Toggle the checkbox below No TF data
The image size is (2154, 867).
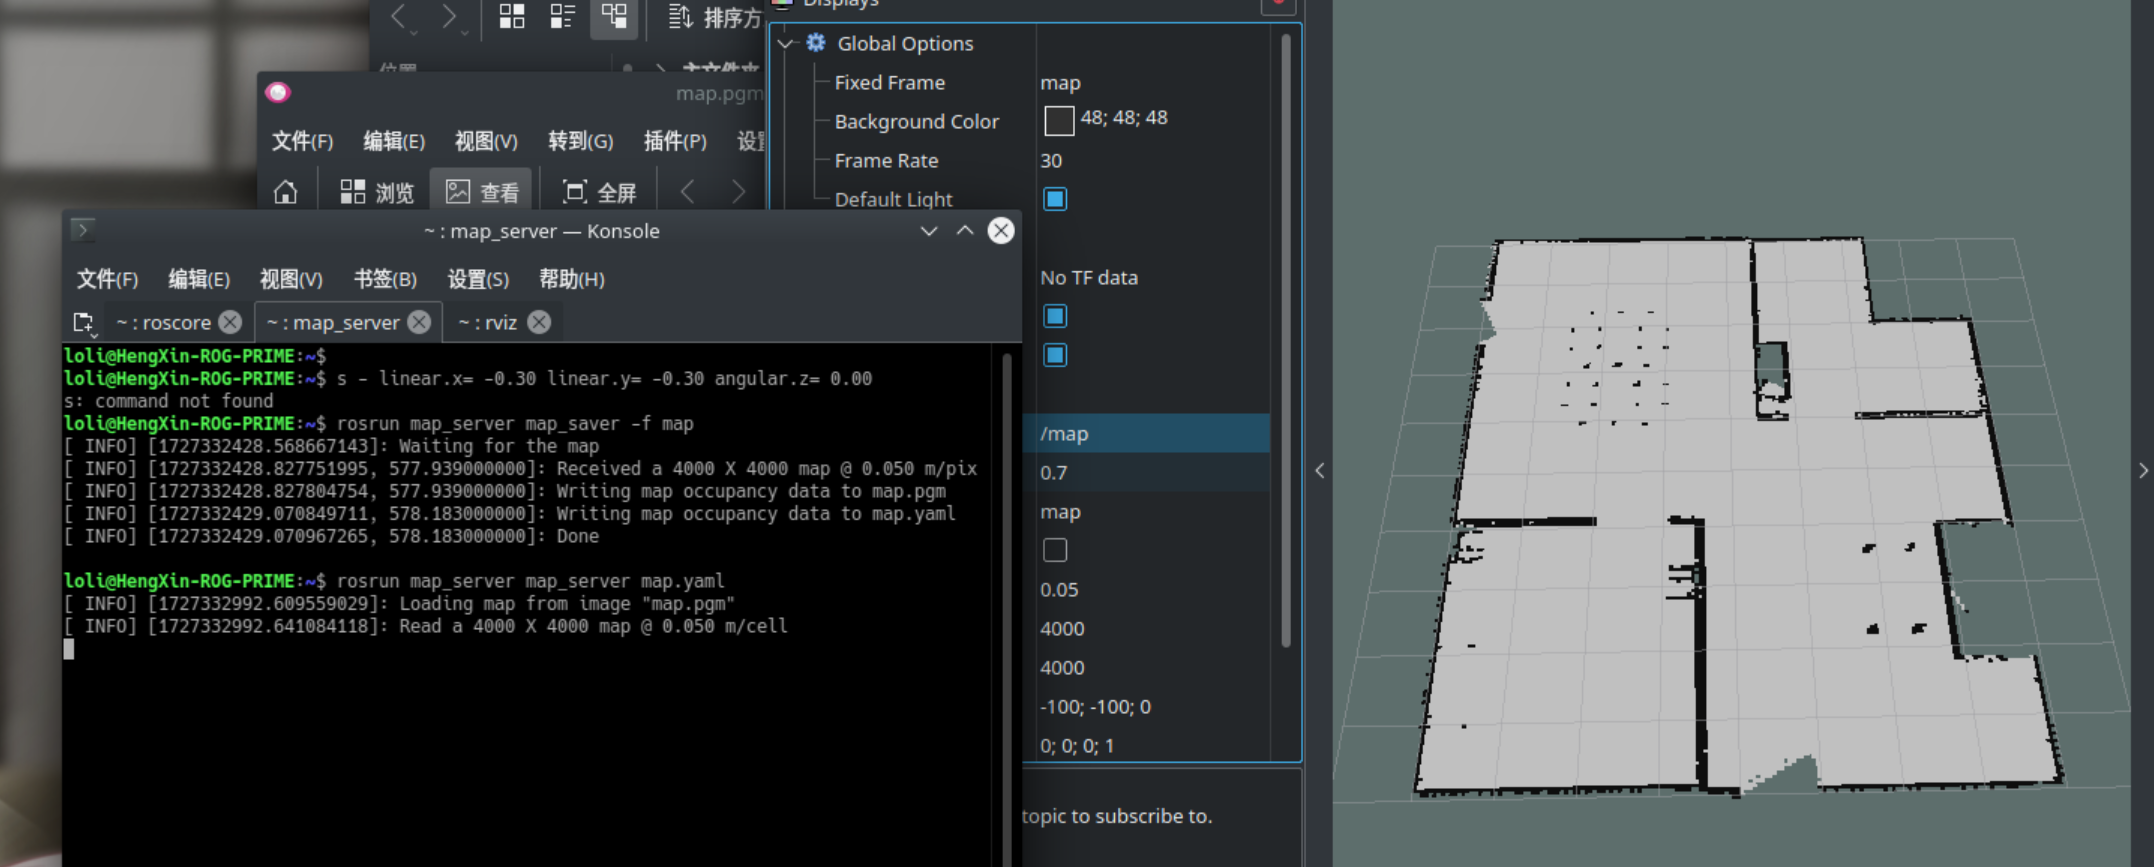[x=1055, y=316]
